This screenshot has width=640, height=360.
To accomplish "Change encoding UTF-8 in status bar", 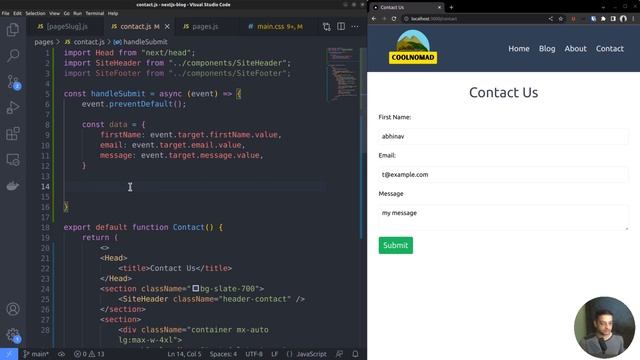I will click(254, 354).
